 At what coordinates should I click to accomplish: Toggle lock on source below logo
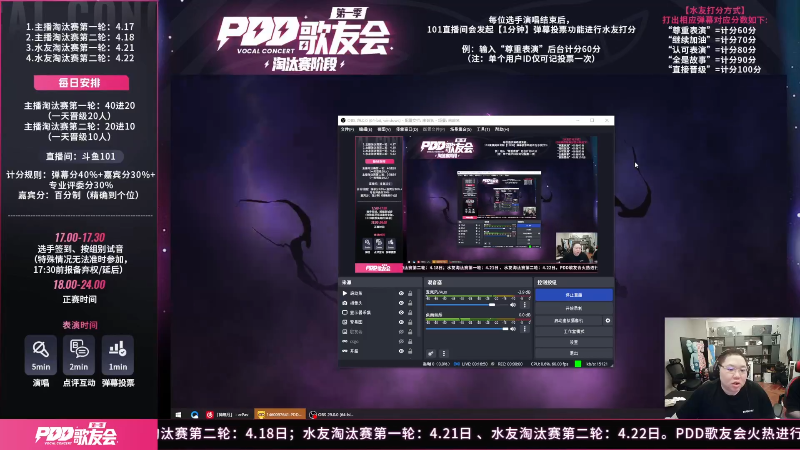point(410,351)
